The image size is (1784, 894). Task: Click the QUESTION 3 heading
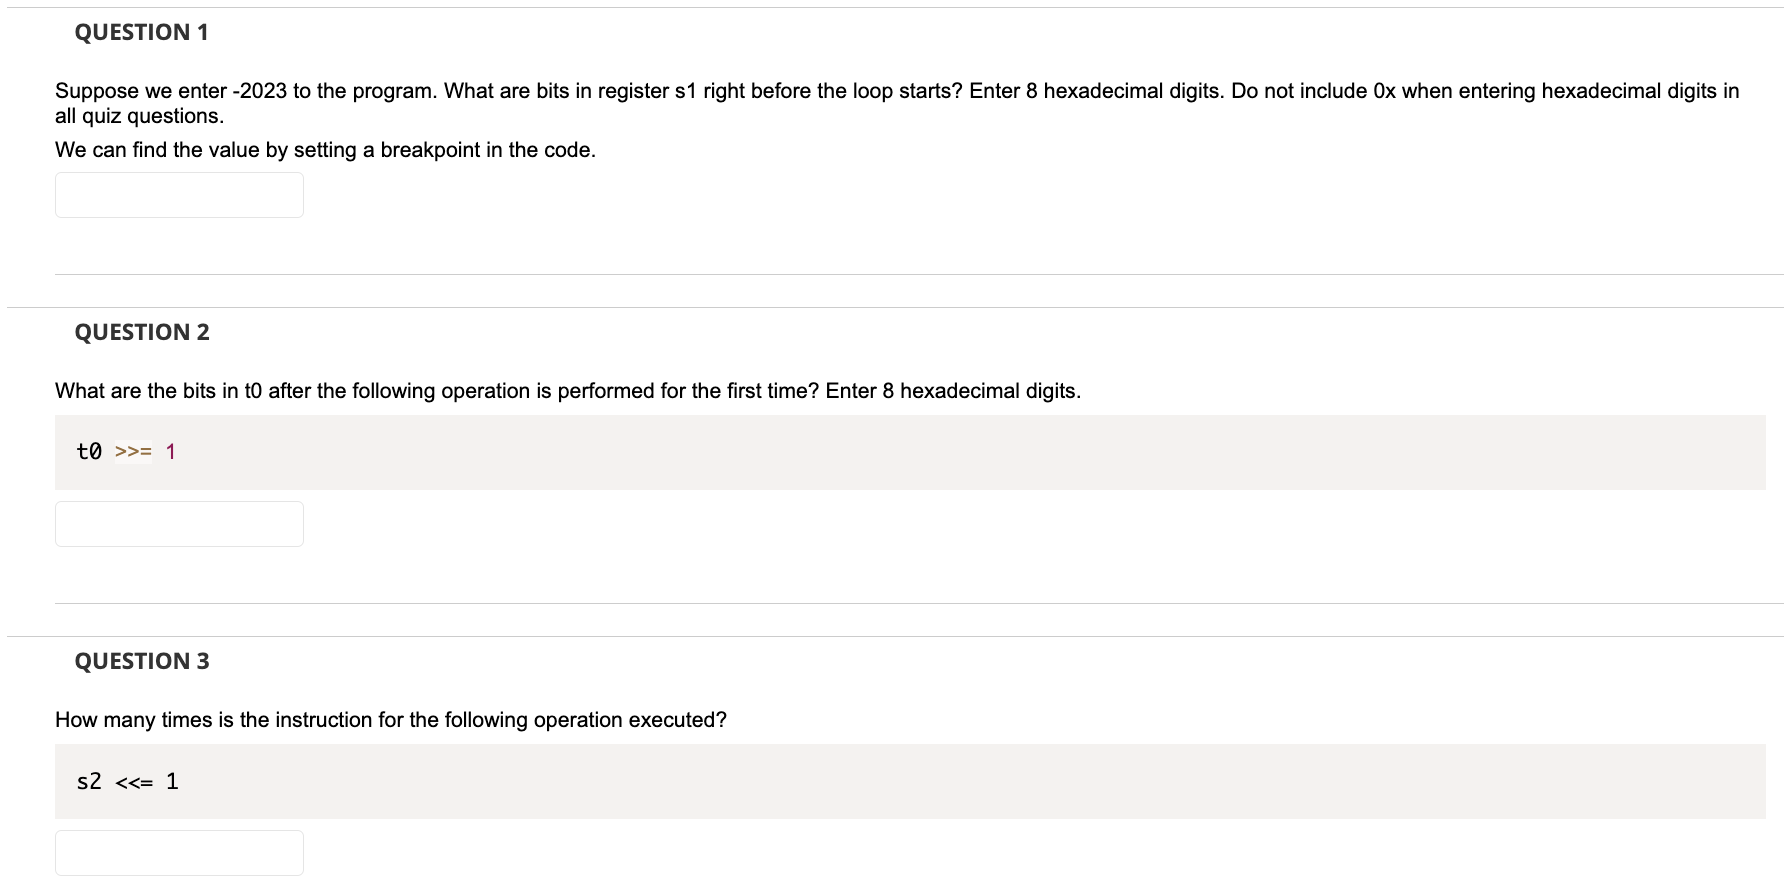(142, 661)
